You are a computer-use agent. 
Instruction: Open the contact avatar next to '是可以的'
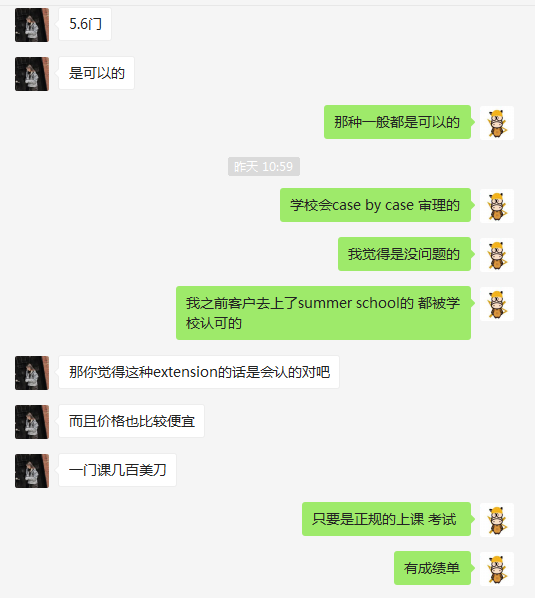click(32, 74)
